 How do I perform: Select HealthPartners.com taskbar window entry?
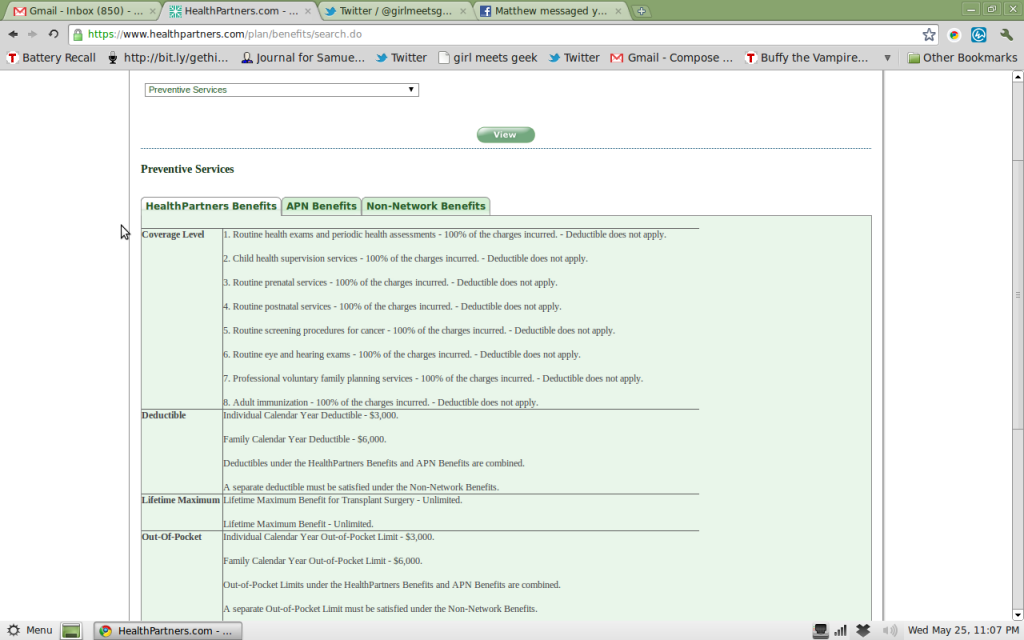tap(168, 630)
